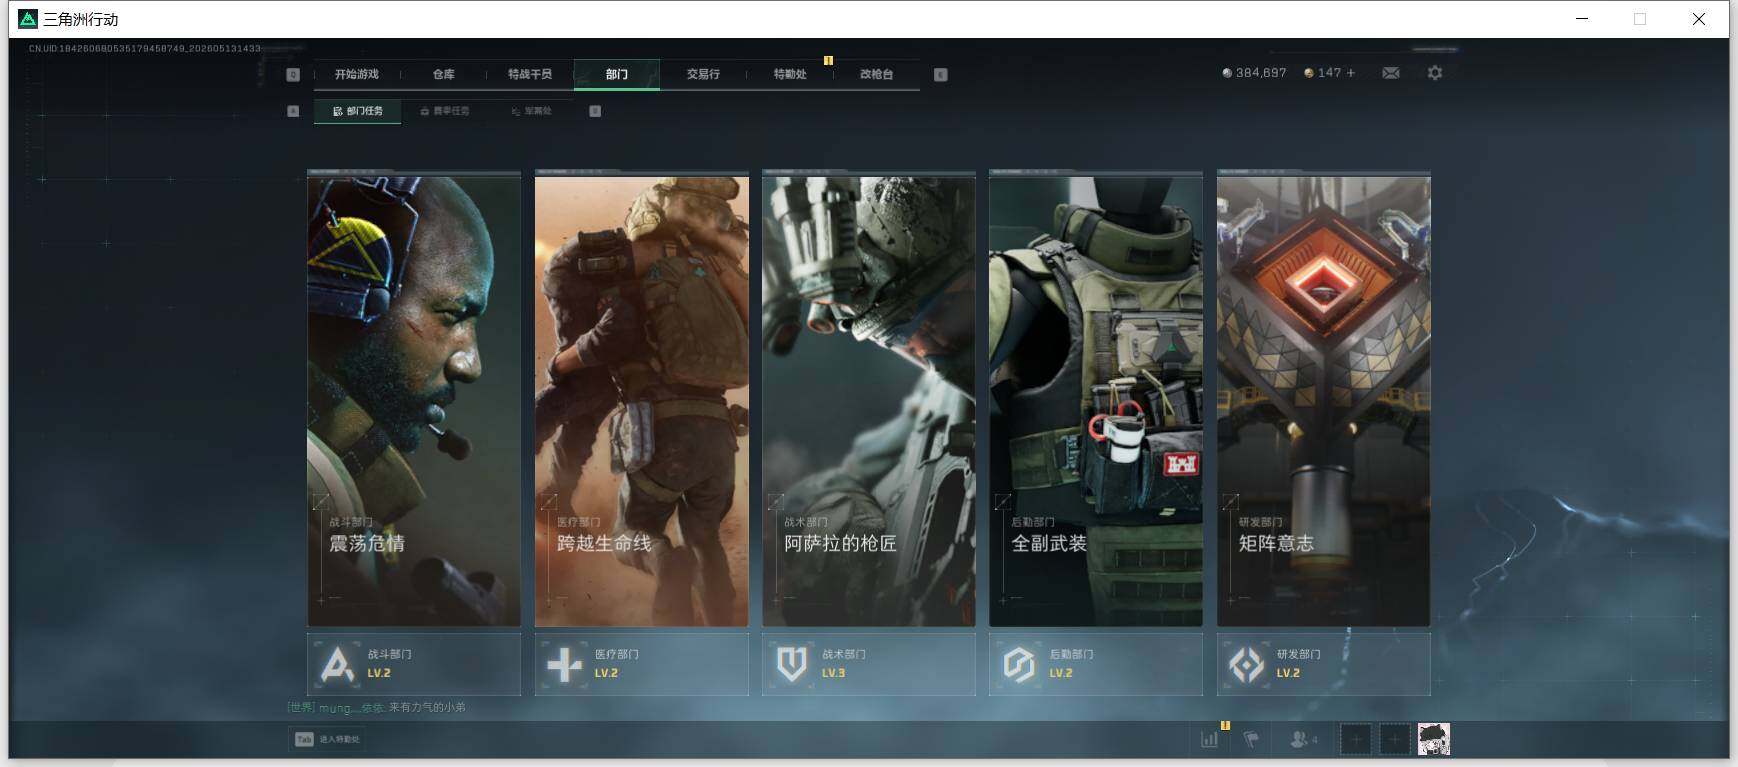
Task: Click the right key icon after the sub-tabs
Action: (x=595, y=111)
